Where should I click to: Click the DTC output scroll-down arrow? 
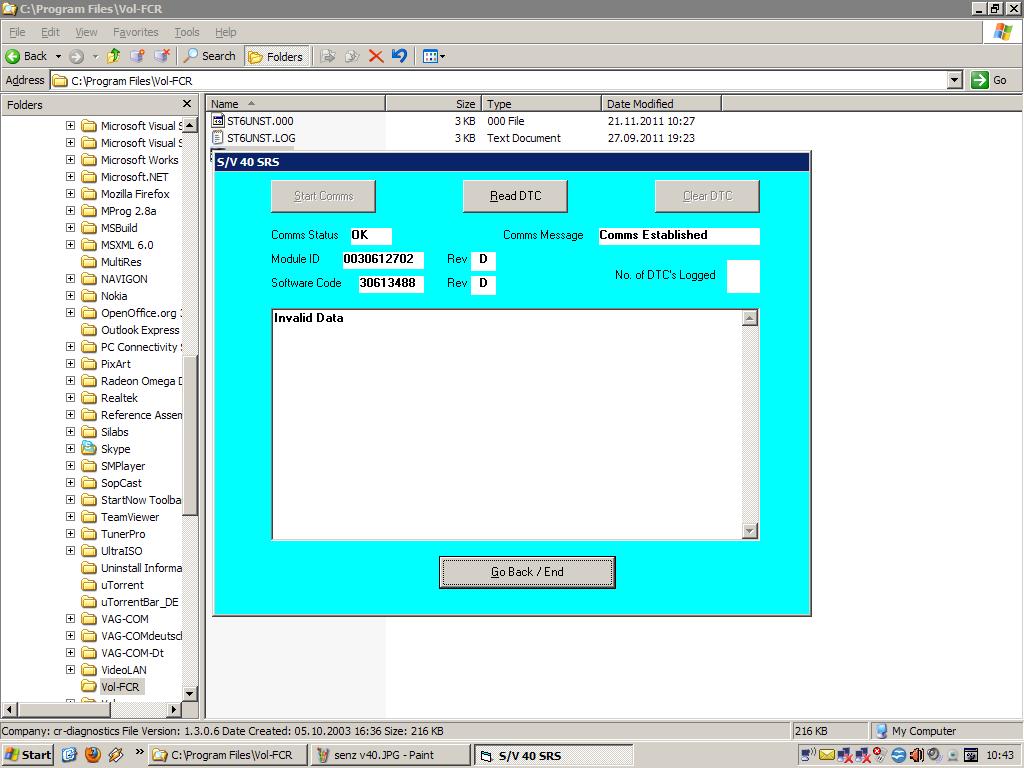(x=750, y=531)
